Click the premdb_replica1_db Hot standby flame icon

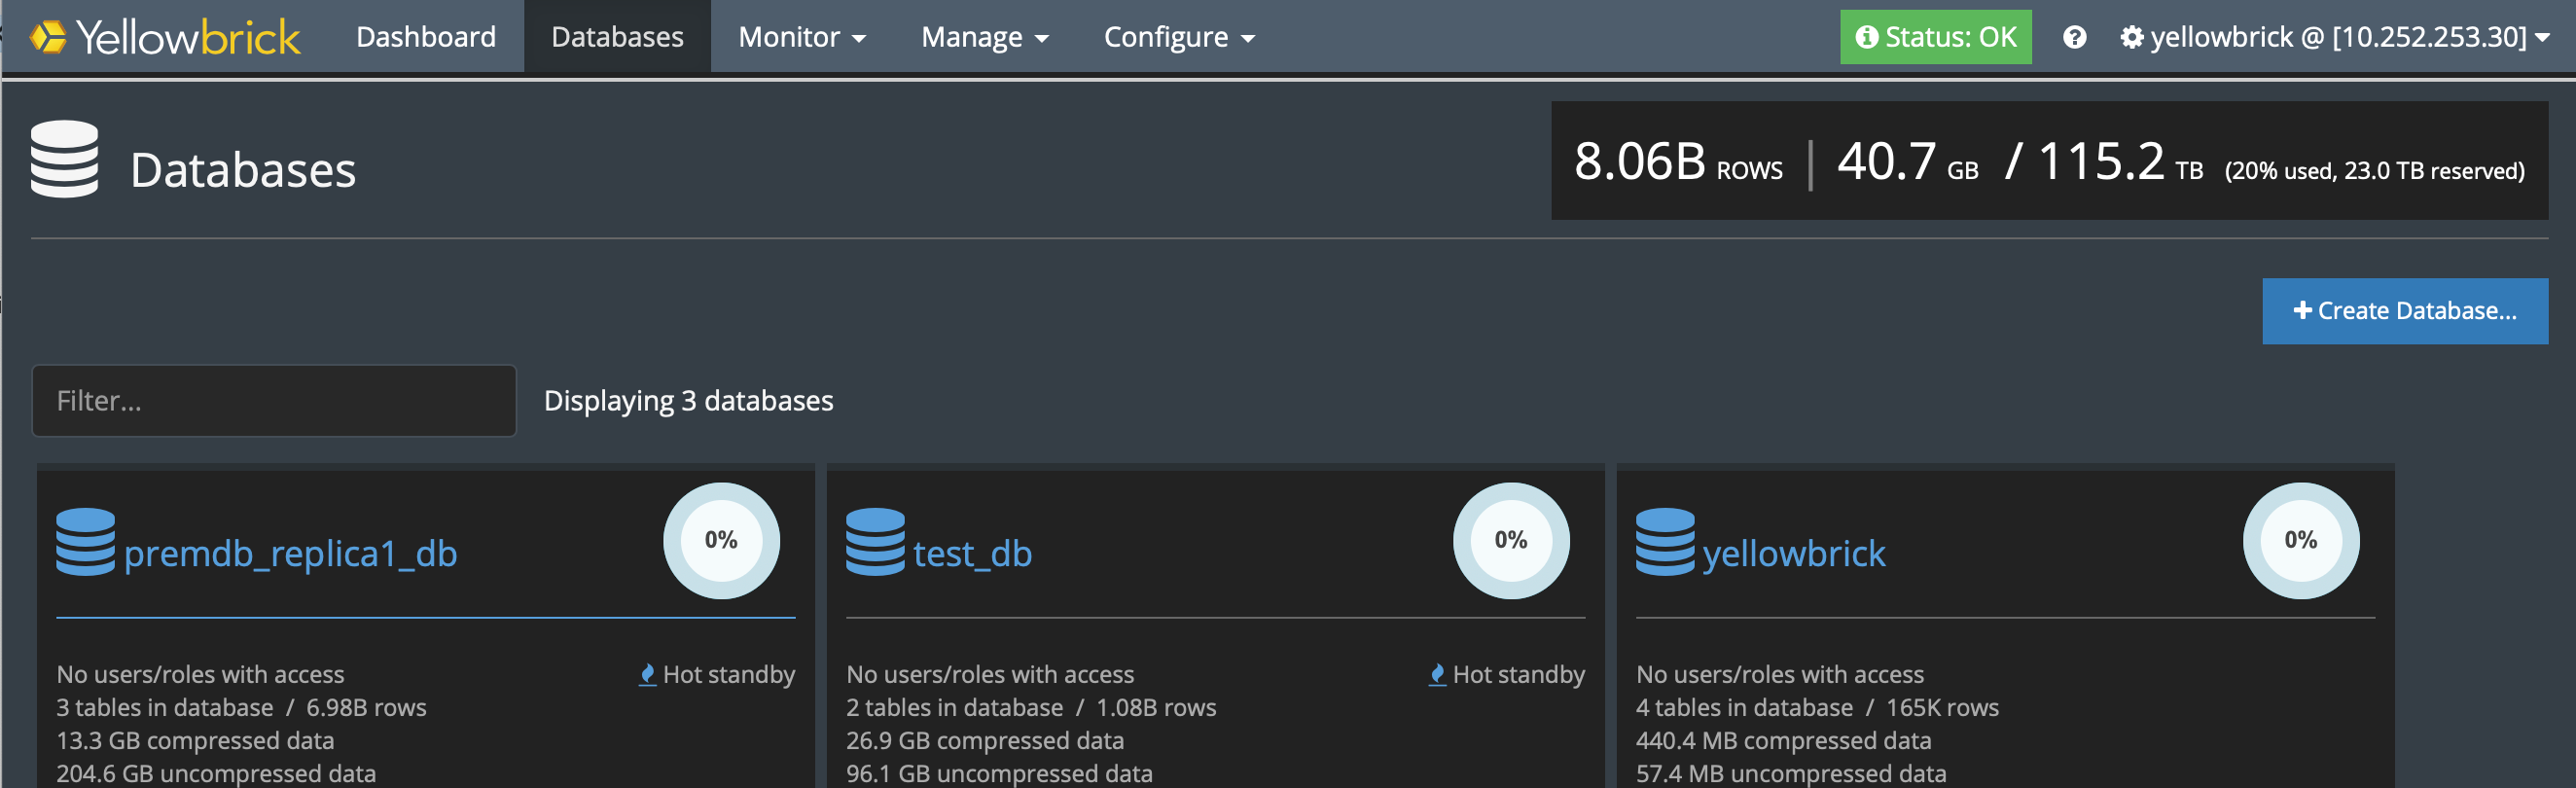tap(647, 674)
